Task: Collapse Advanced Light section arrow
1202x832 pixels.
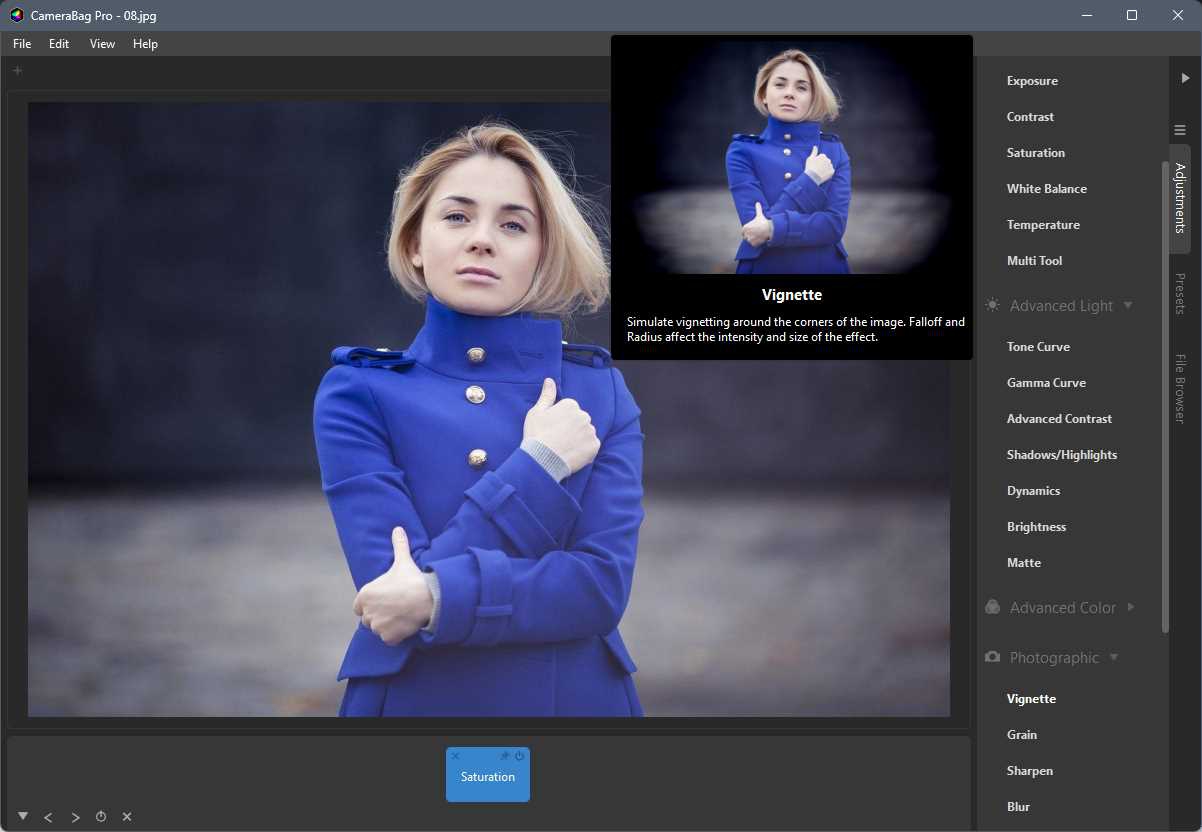Action: [1128, 305]
